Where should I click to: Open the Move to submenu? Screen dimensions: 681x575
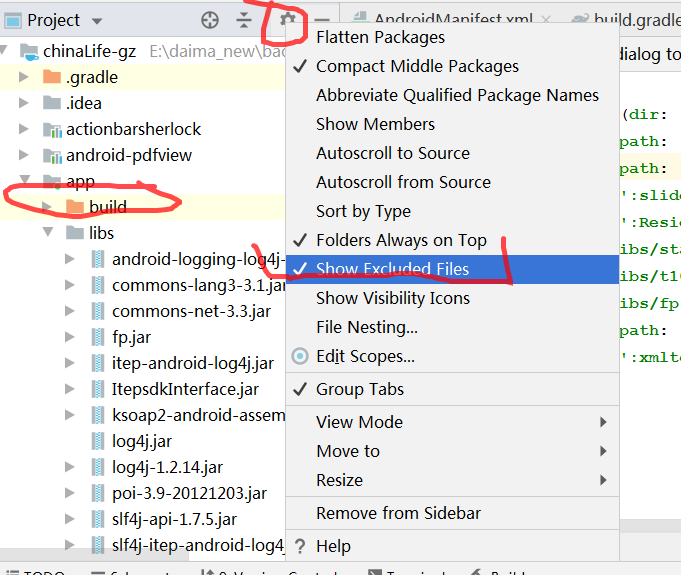click(x=452, y=451)
